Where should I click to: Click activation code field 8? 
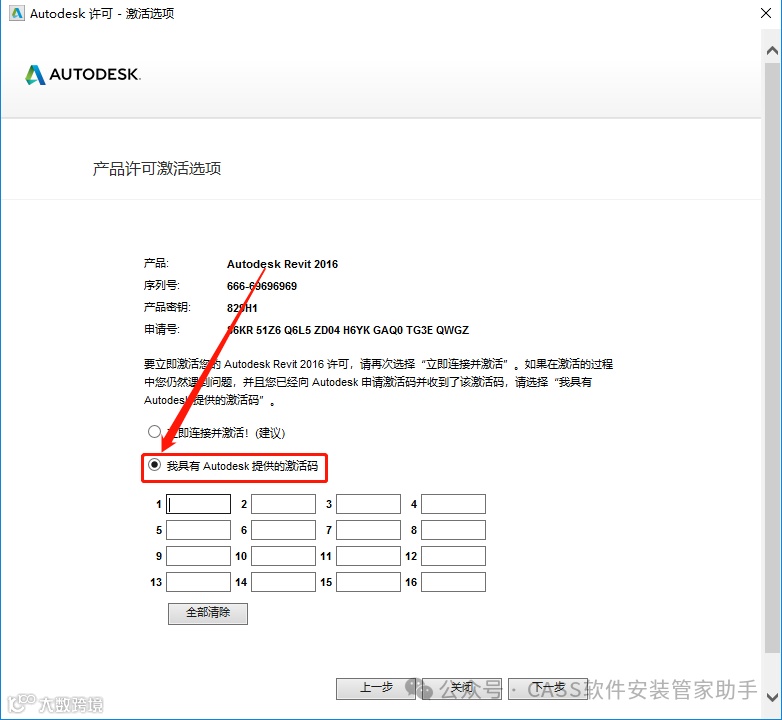click(453, 530)
